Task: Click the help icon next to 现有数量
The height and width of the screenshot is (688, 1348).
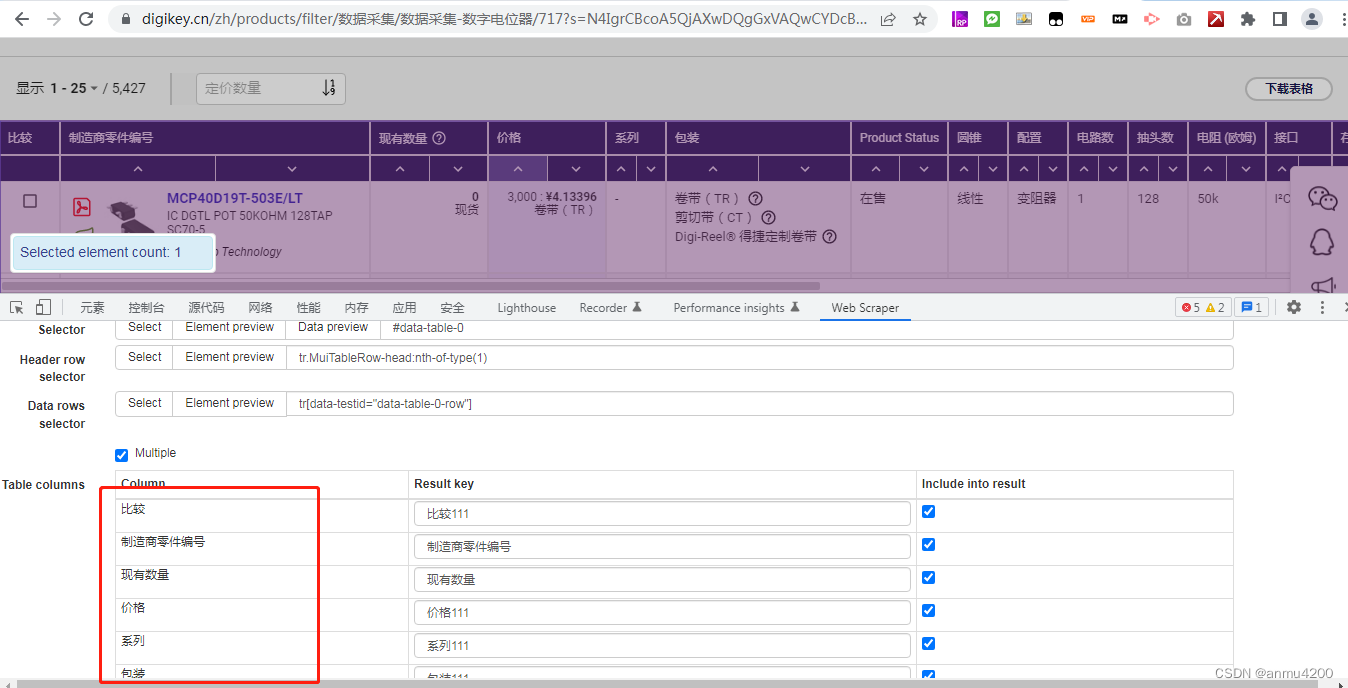Action: coord(438,138)
